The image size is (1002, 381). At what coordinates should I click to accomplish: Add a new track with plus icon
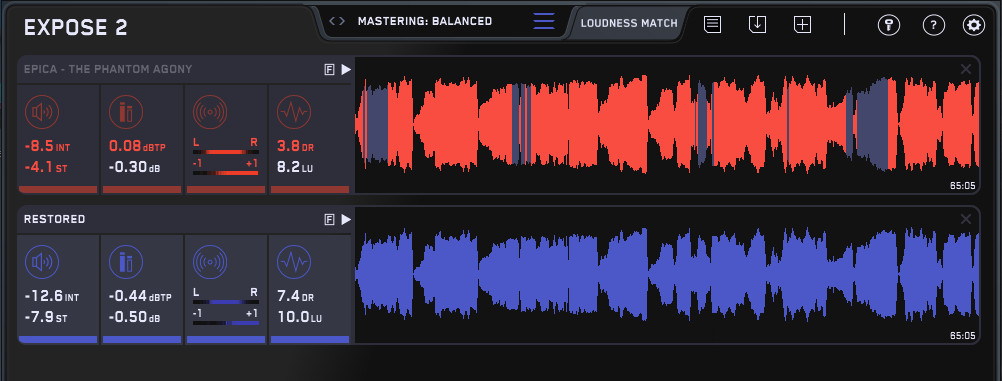[803, 24]
